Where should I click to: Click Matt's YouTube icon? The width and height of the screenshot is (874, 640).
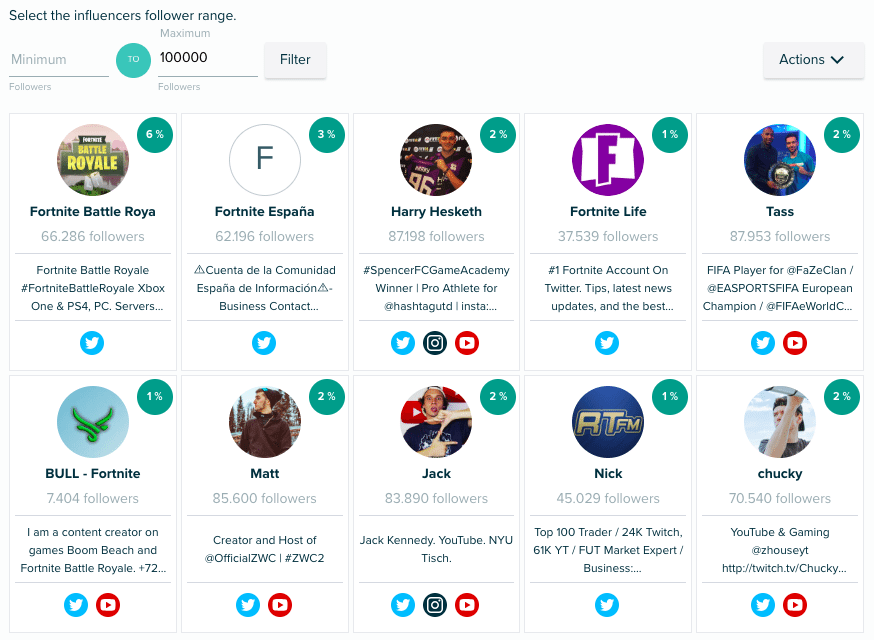click(x=280, y=605)
